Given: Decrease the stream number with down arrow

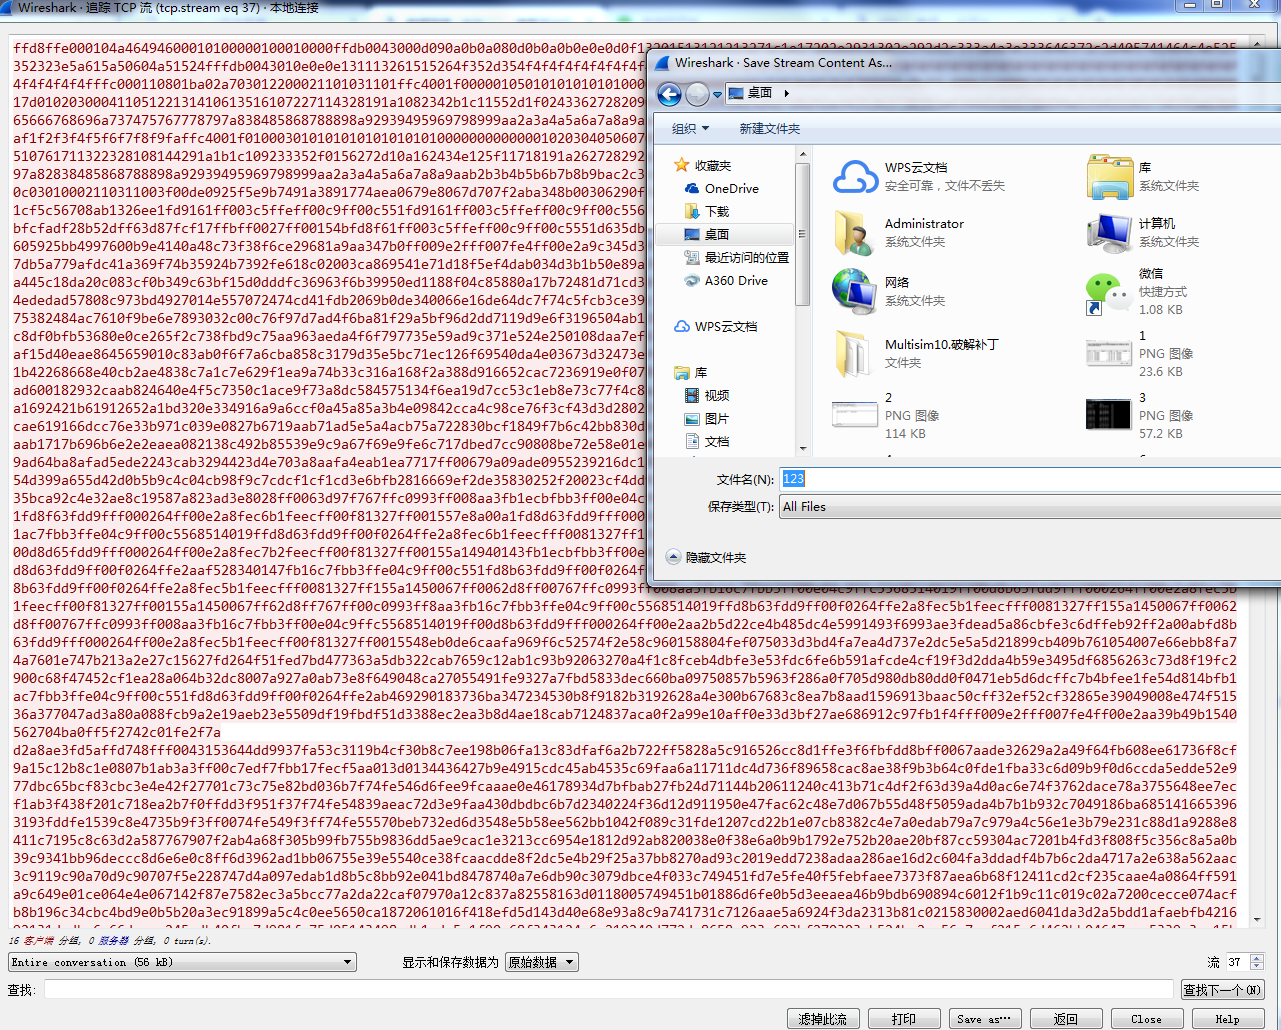Looking at the screenshot, I should click(x=1258, y=967).
